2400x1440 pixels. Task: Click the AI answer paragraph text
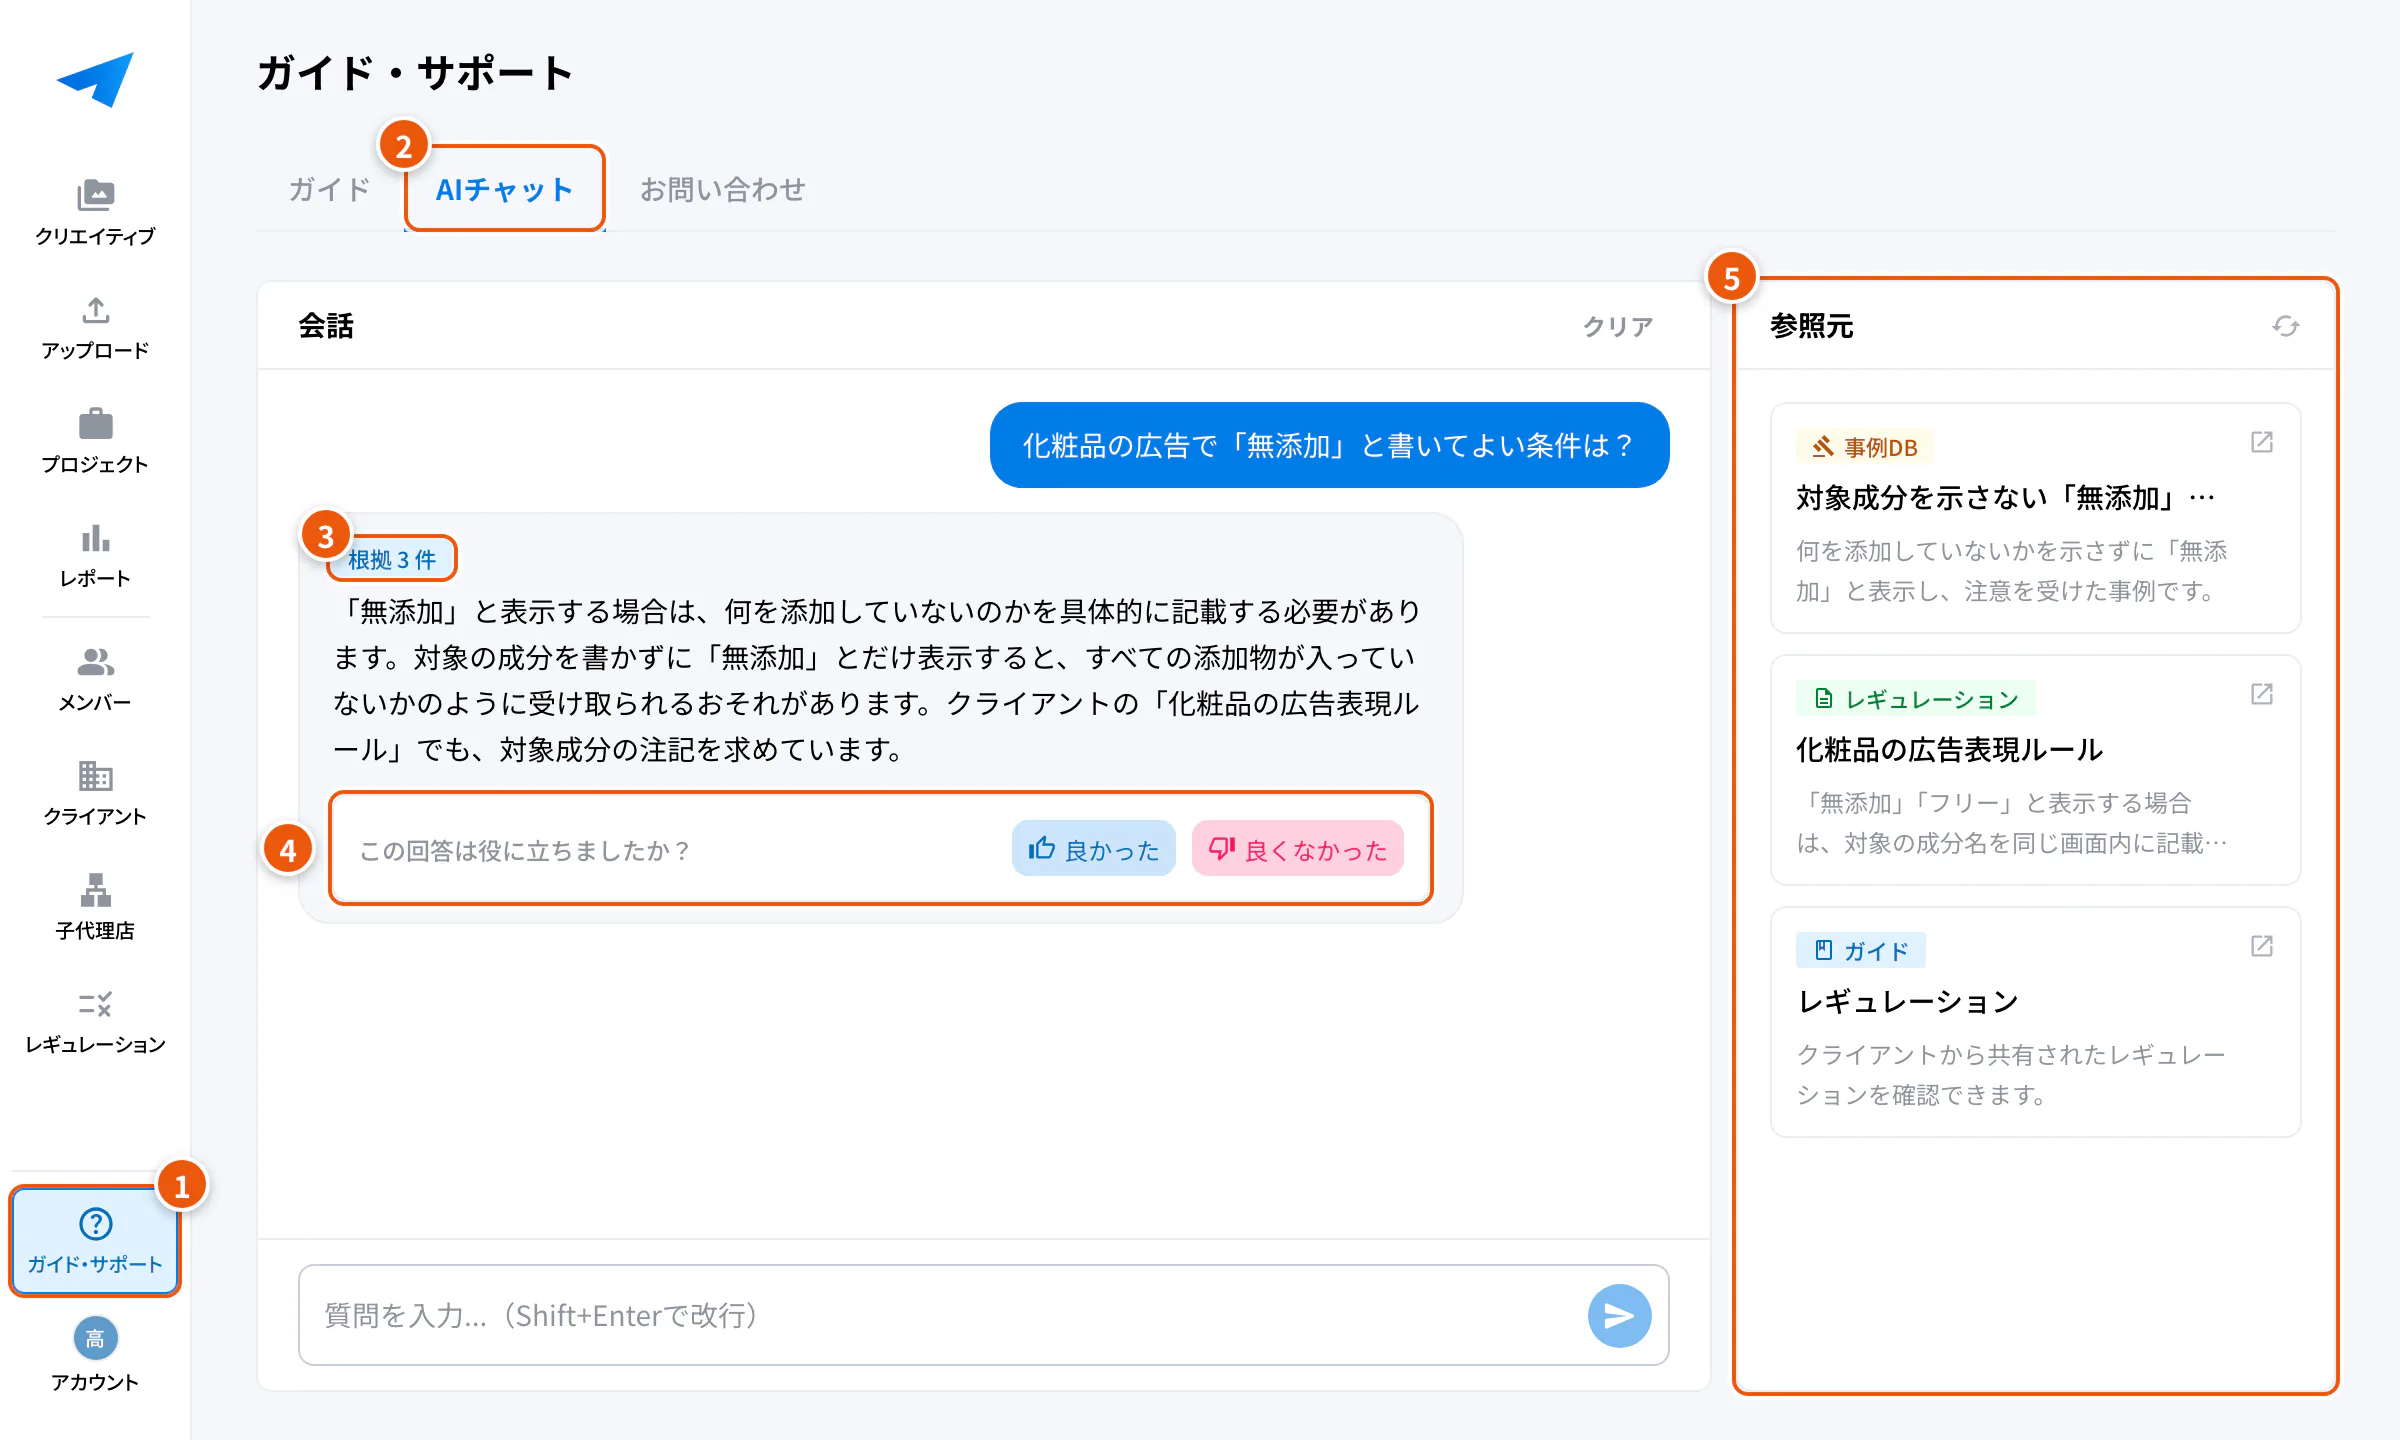coord(876,680)
